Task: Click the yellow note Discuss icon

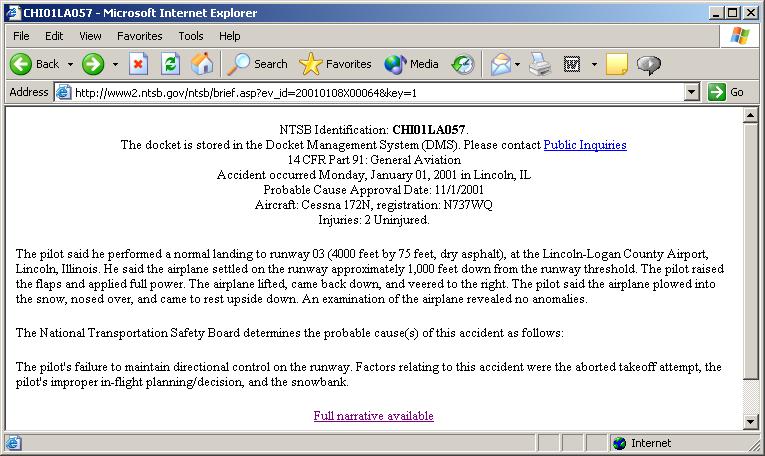Action: coord(617,64)
